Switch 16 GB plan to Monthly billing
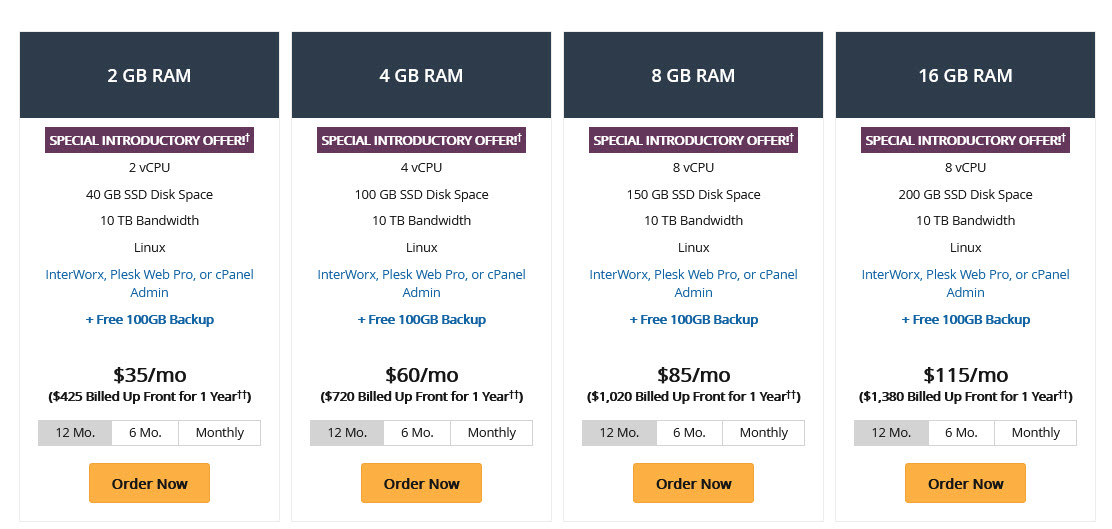The width and height of the screenshot is (1112, 529). (1035, 433)
